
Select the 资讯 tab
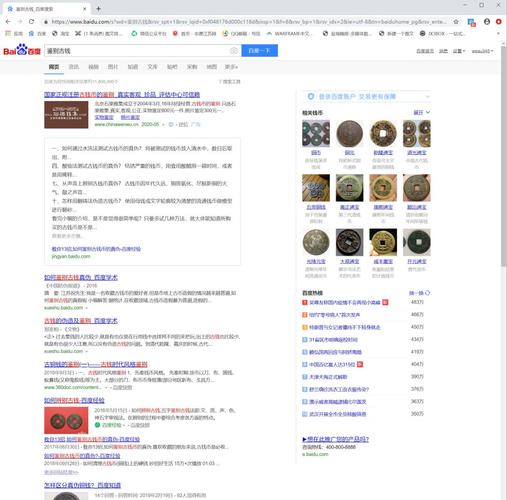coord(74,67)
